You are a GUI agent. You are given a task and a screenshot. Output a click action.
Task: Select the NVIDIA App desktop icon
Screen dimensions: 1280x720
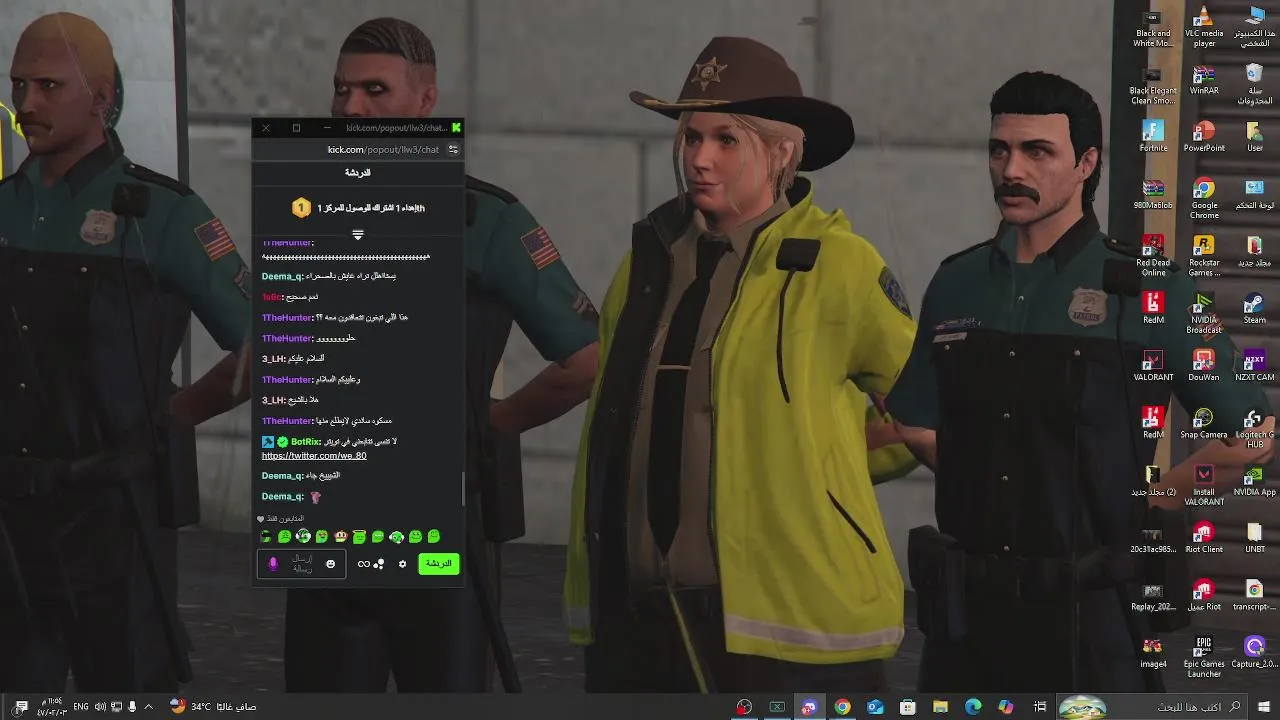pos(1254,481)
